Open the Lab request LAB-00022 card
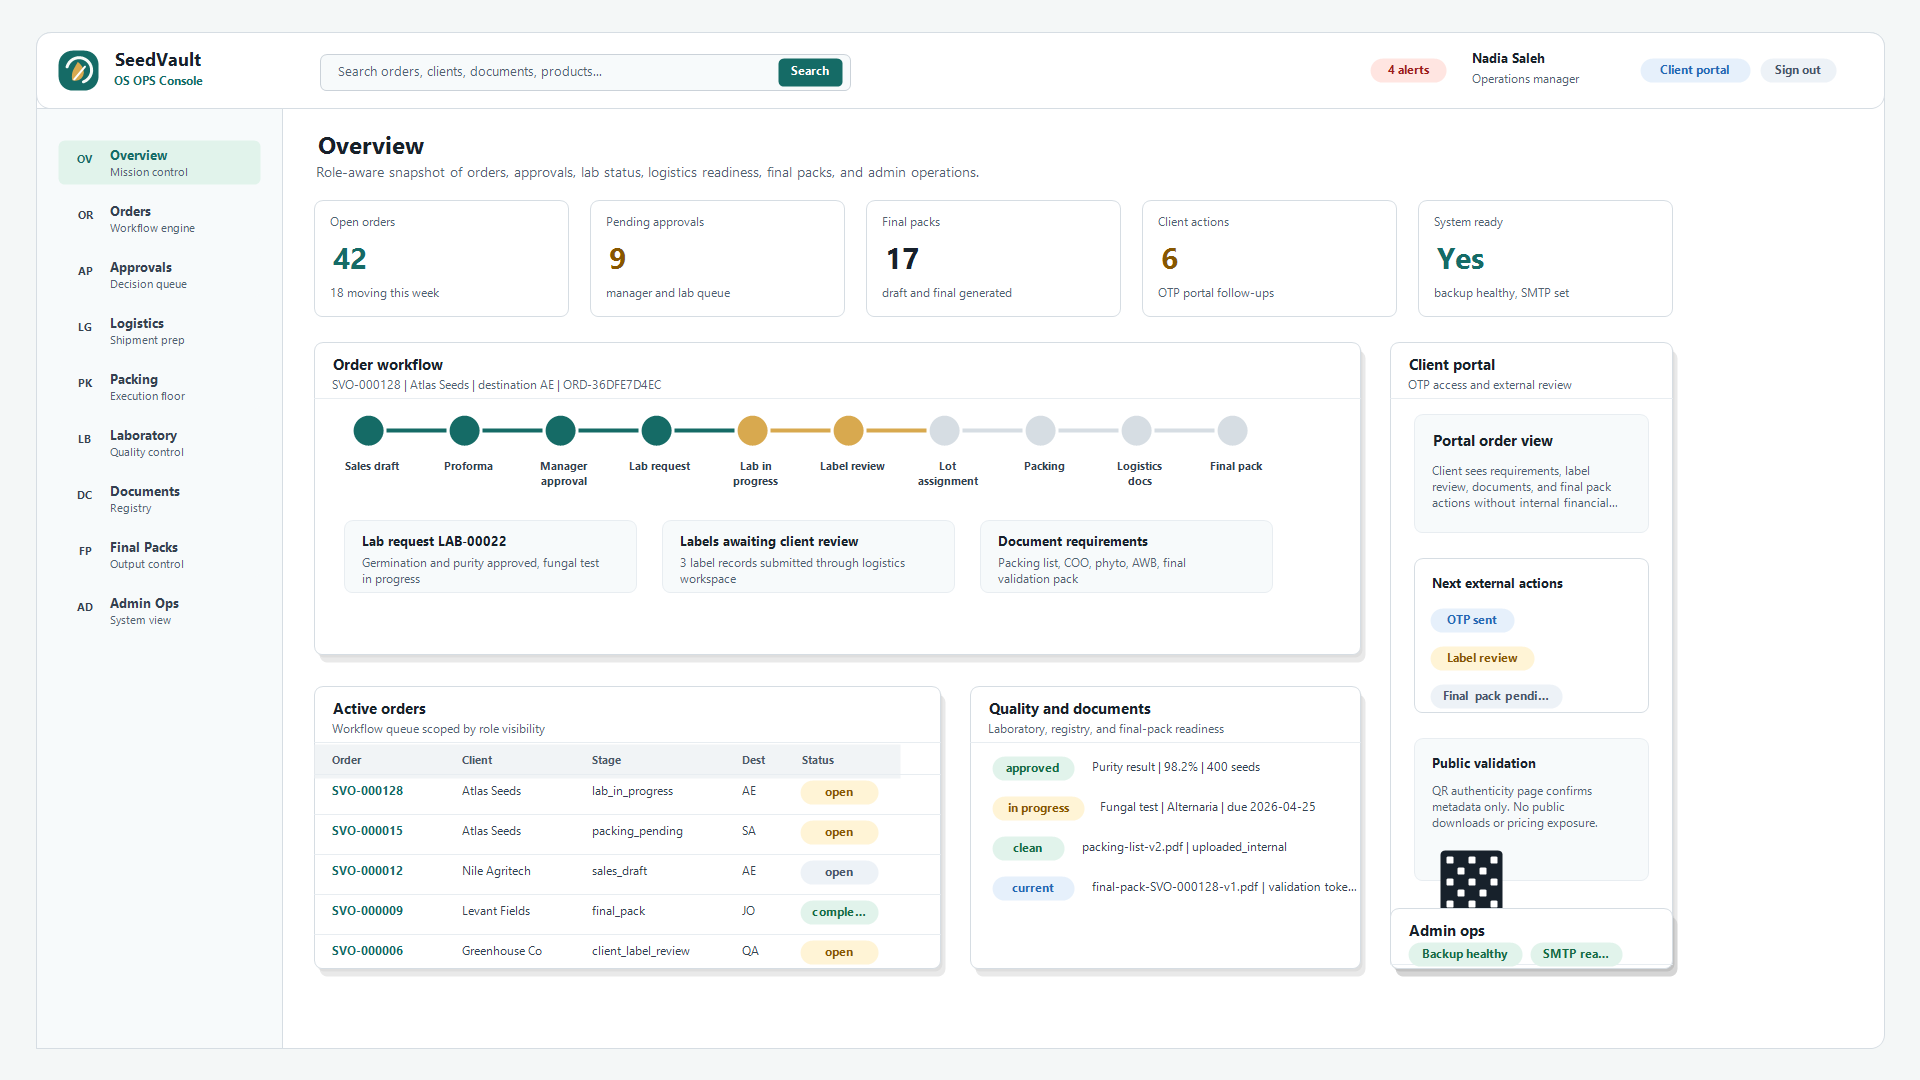Viewport: 1920px width, 1080px height. point(490,557)
